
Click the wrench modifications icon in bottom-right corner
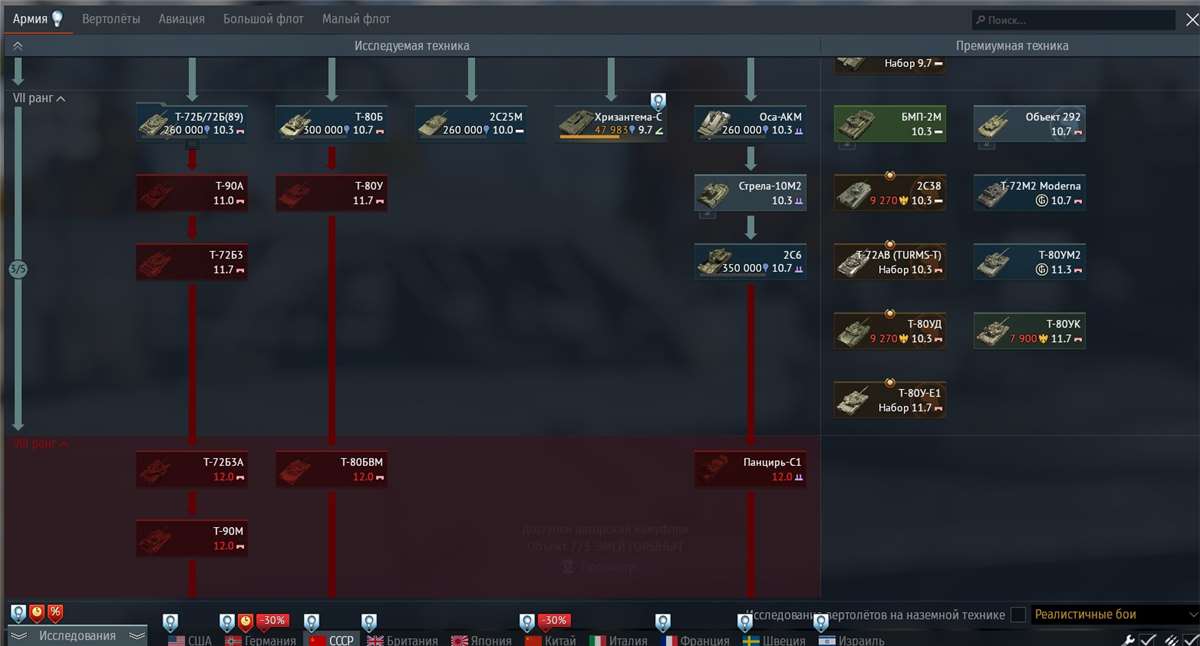(x=1130, y=639)
